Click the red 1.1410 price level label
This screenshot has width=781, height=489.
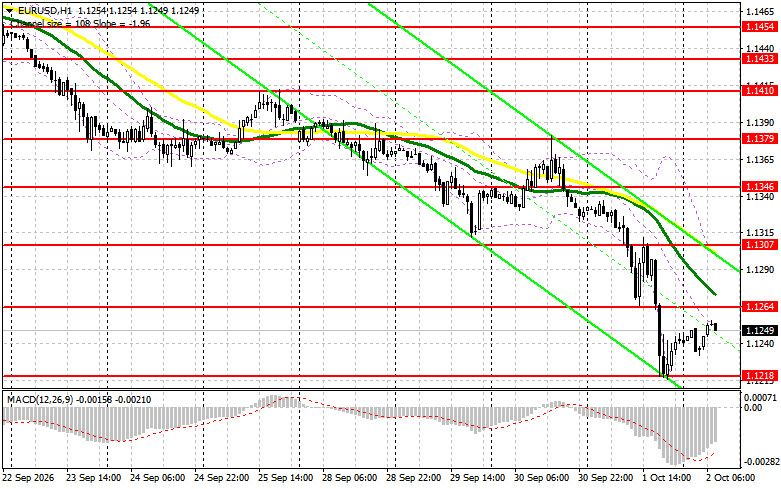tap(759, 91)
